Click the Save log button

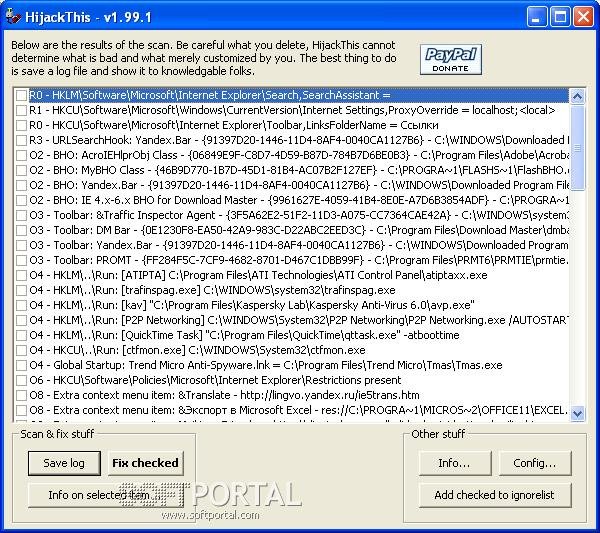[x=64, y=463]
